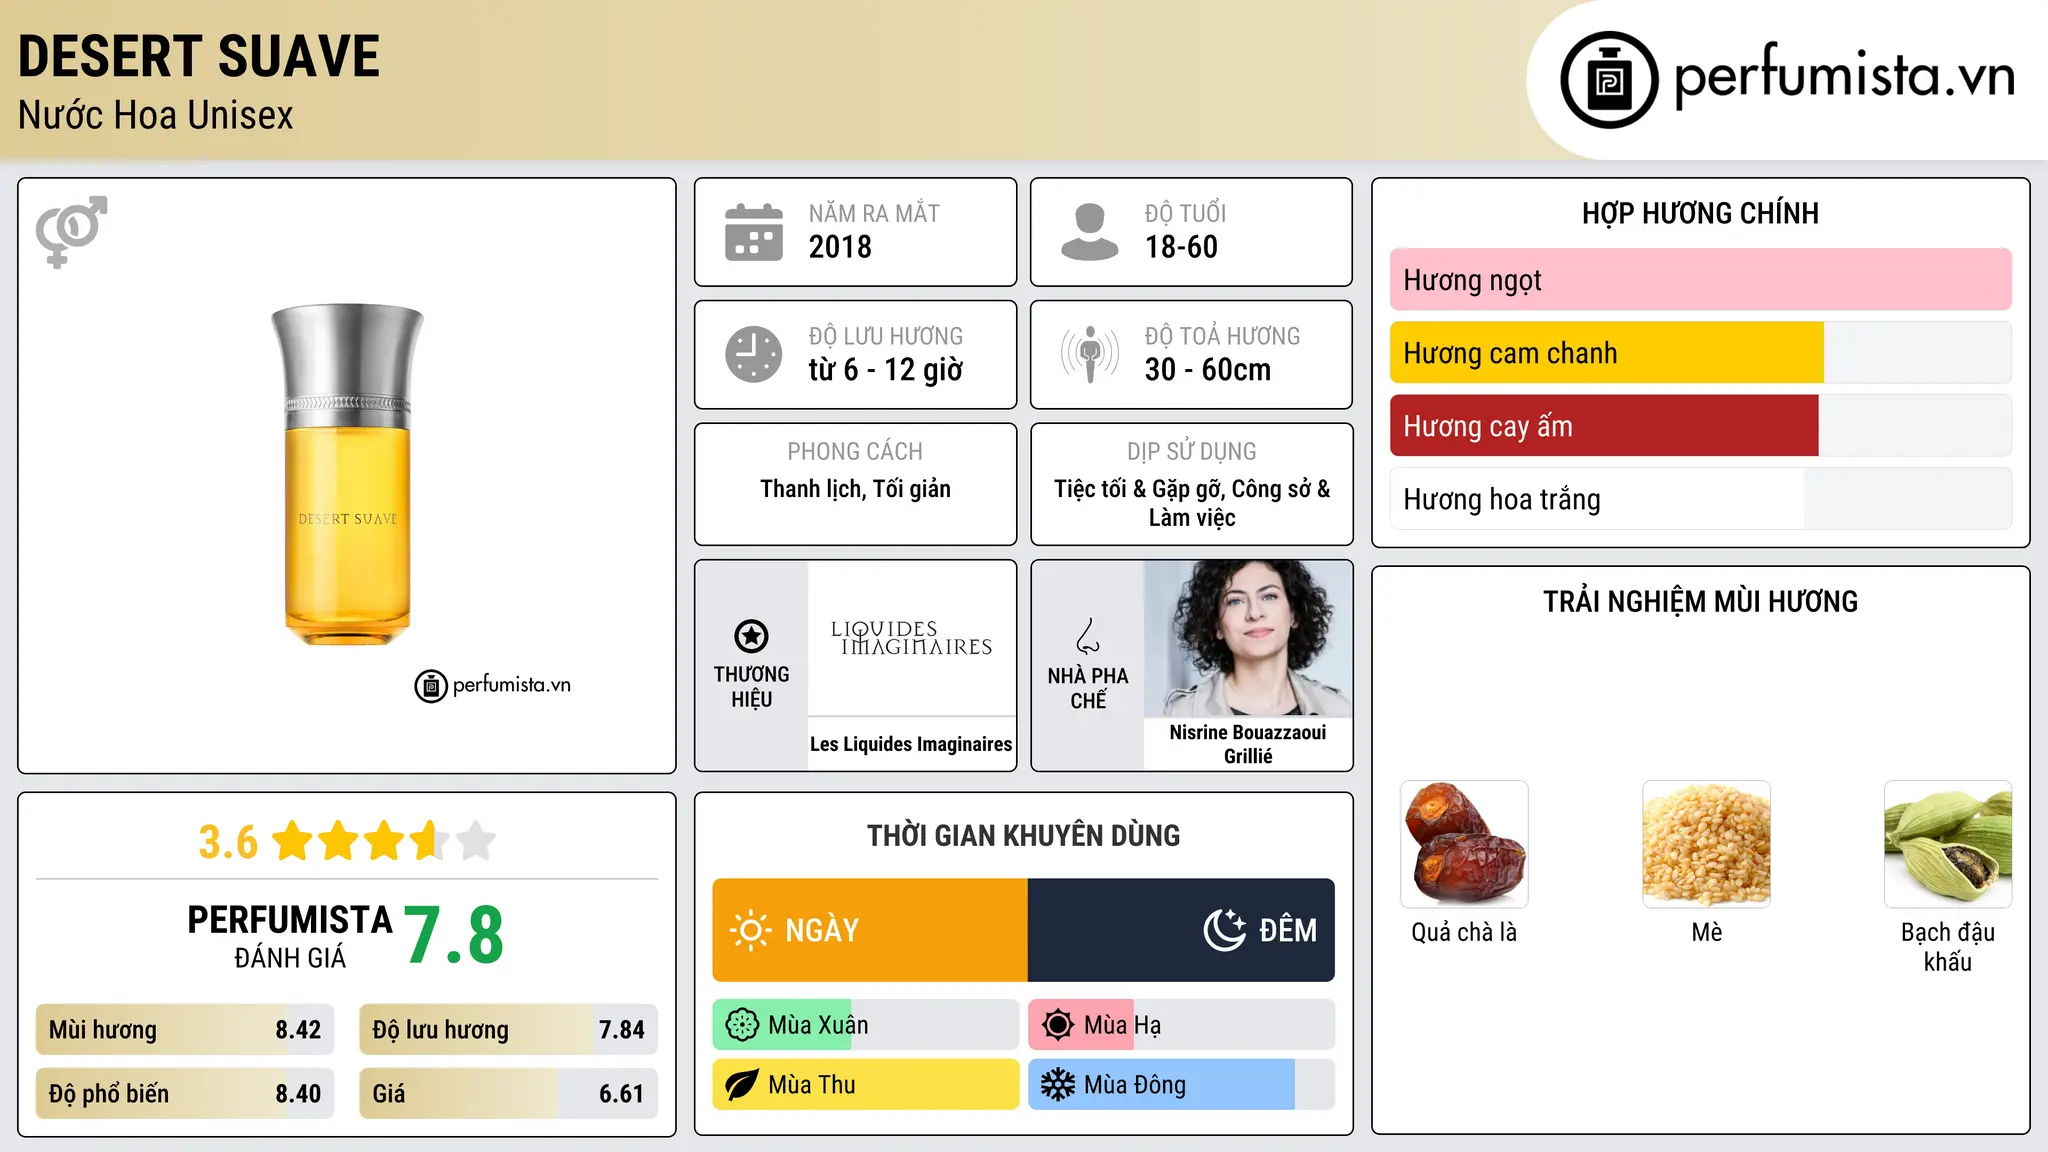Click the Quả chà là label
Screen dimensions: 2048x1152
(x=1464, y=933)
